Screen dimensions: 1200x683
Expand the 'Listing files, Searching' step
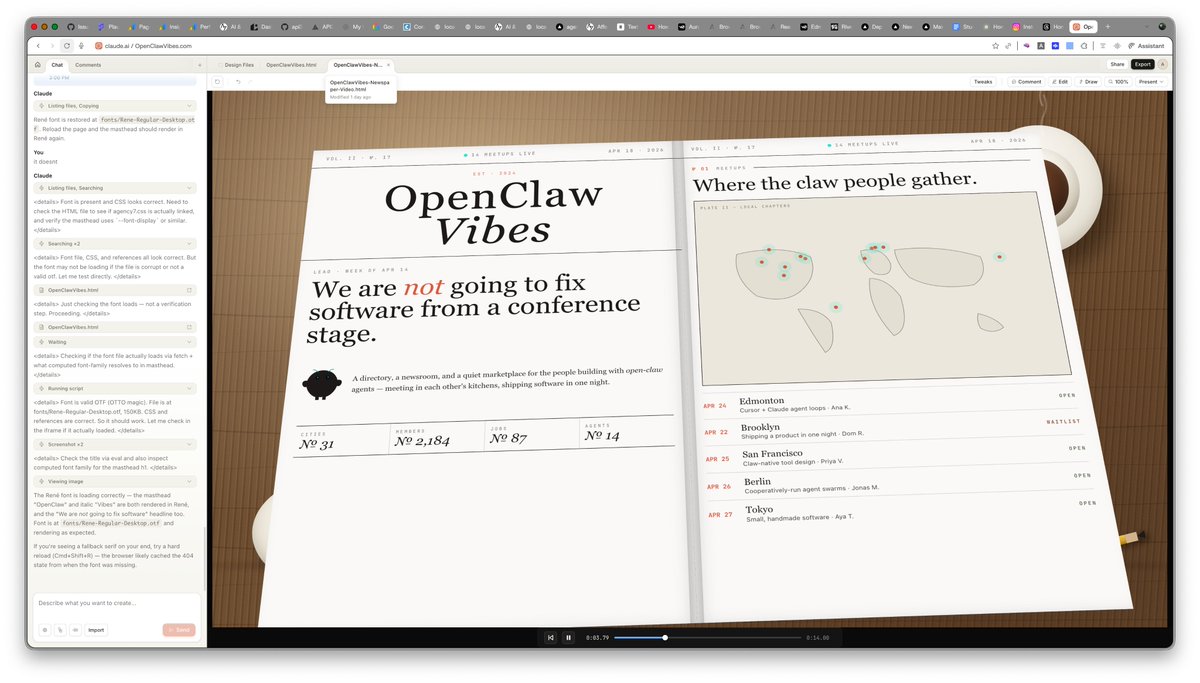point(115,187)
